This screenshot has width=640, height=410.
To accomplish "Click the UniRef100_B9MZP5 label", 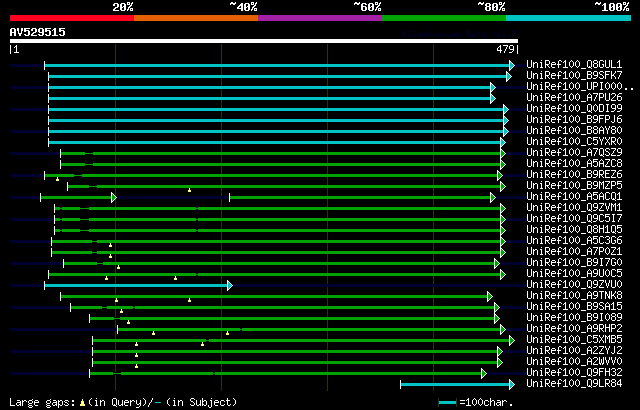I will click(x=574, y=186).
